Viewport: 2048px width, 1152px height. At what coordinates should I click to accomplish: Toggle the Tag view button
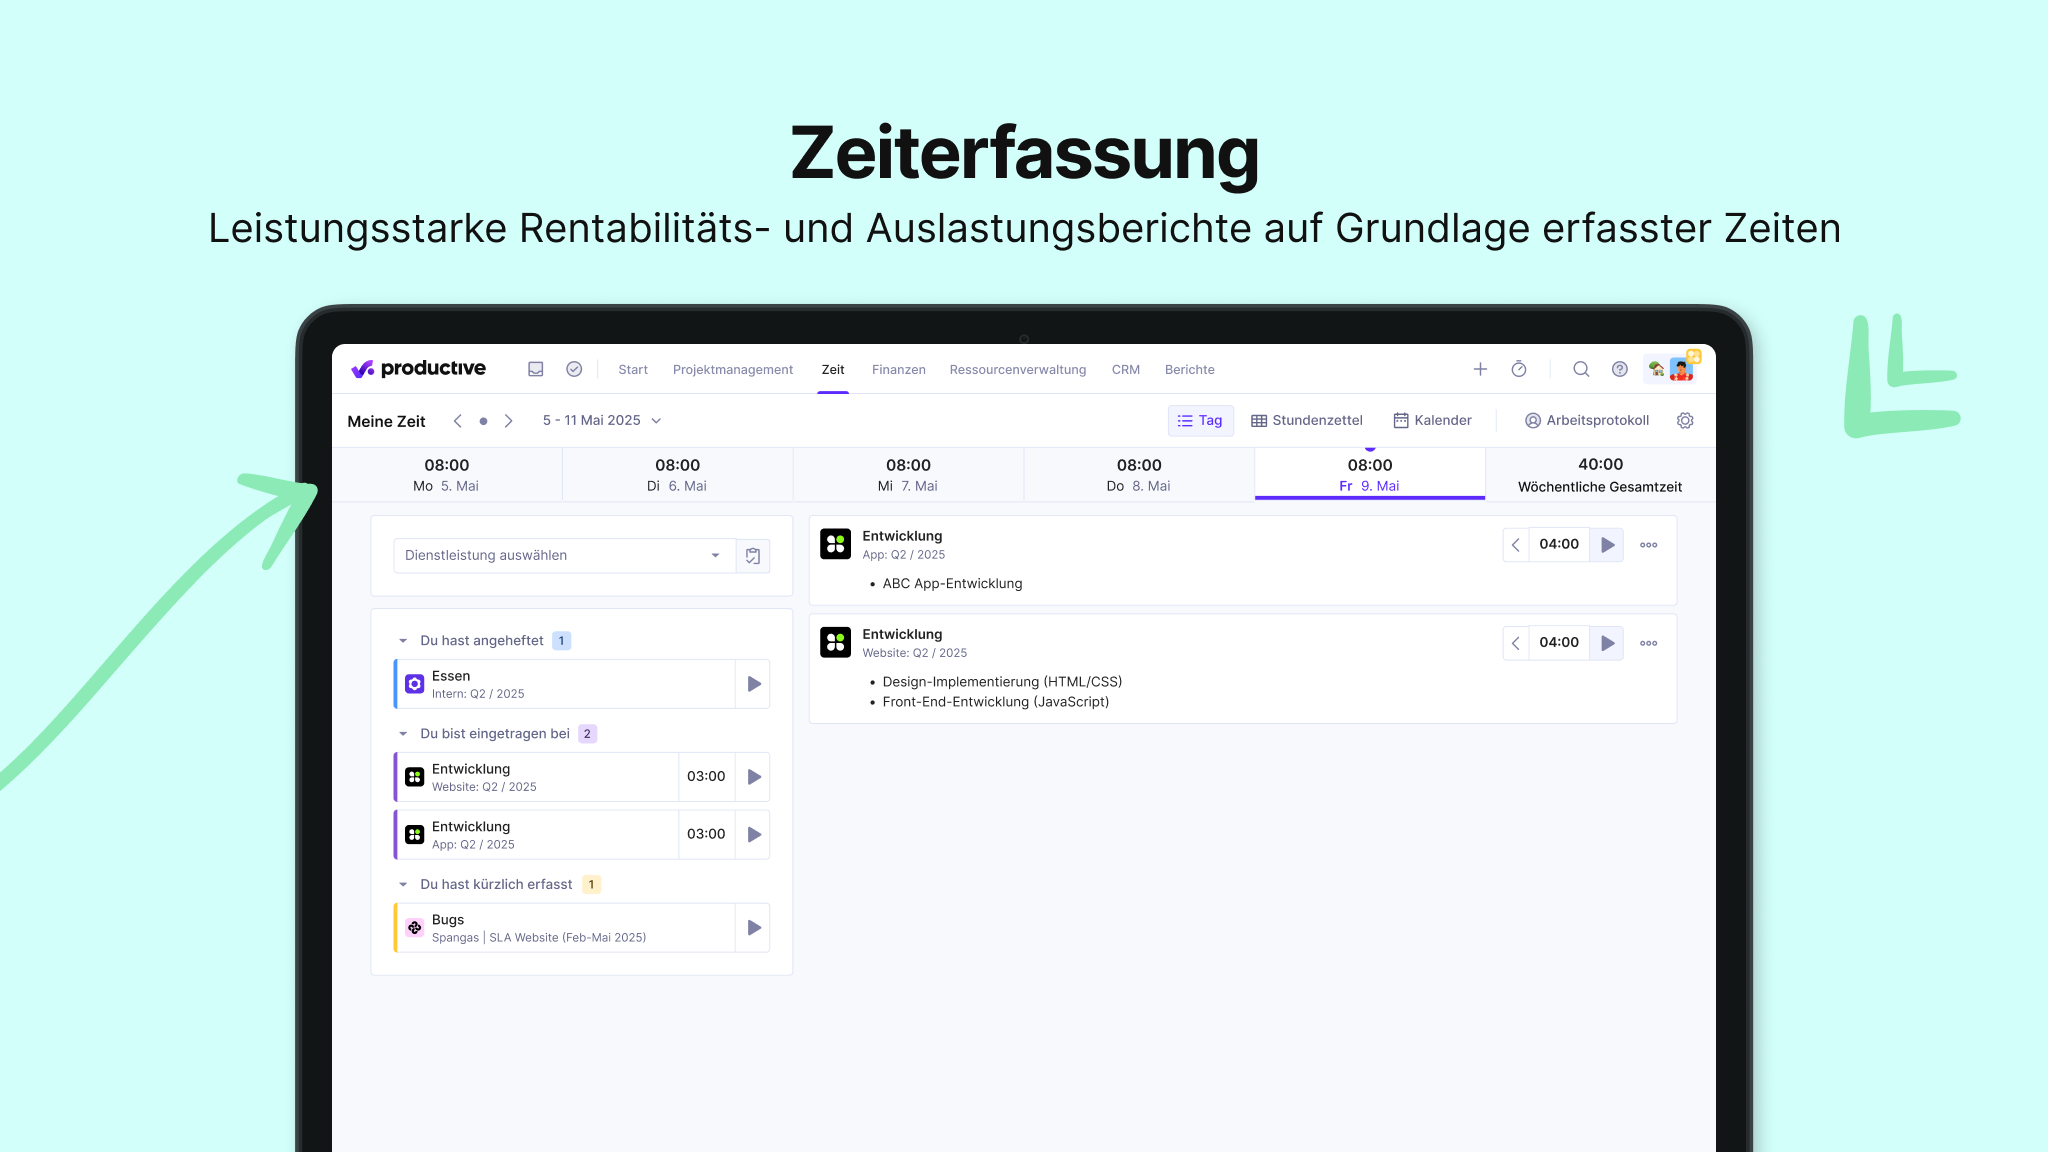tap(1200, 420)
